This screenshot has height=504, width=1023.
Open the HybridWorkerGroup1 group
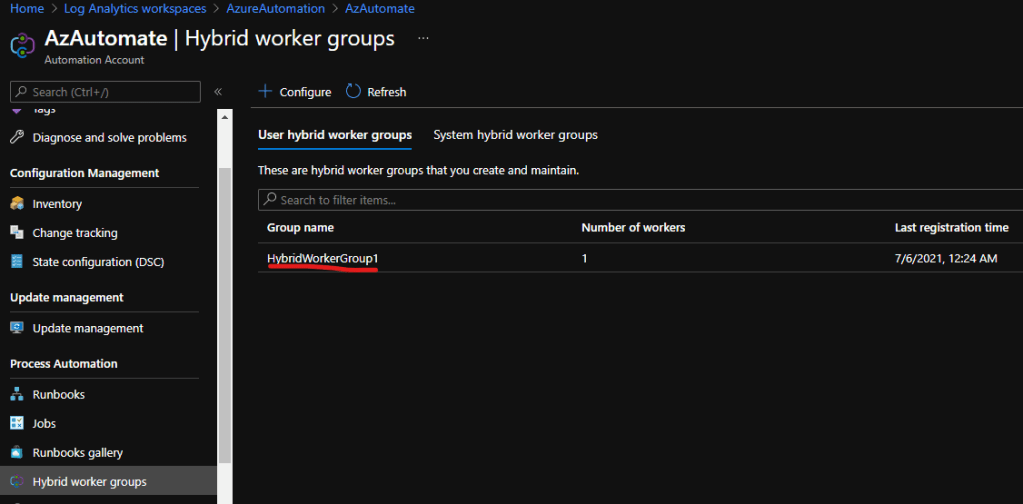point(322,259)
